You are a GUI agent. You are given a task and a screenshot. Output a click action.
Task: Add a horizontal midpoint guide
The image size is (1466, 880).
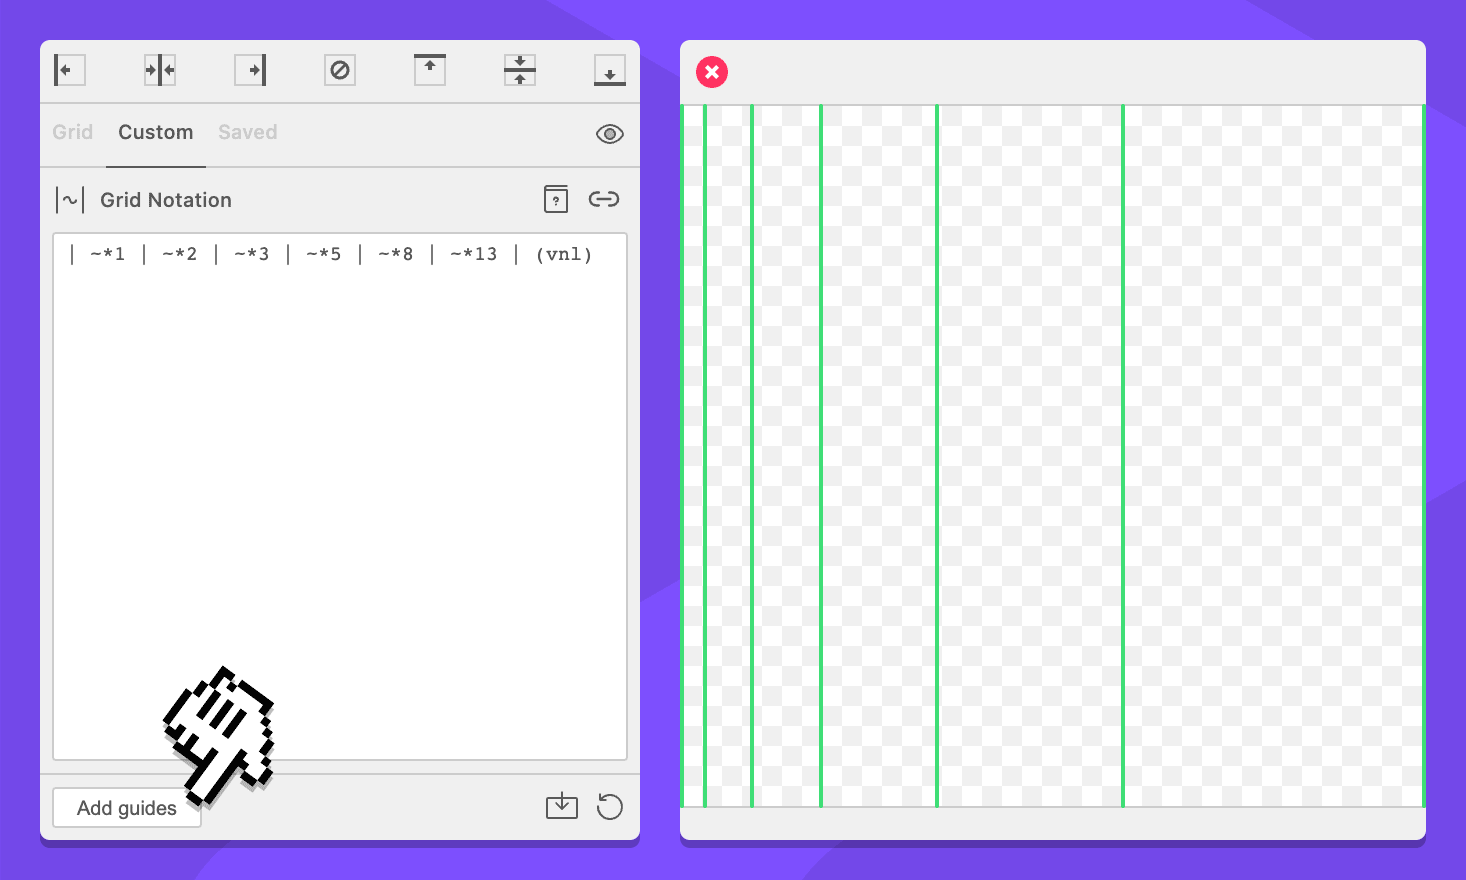520,70
